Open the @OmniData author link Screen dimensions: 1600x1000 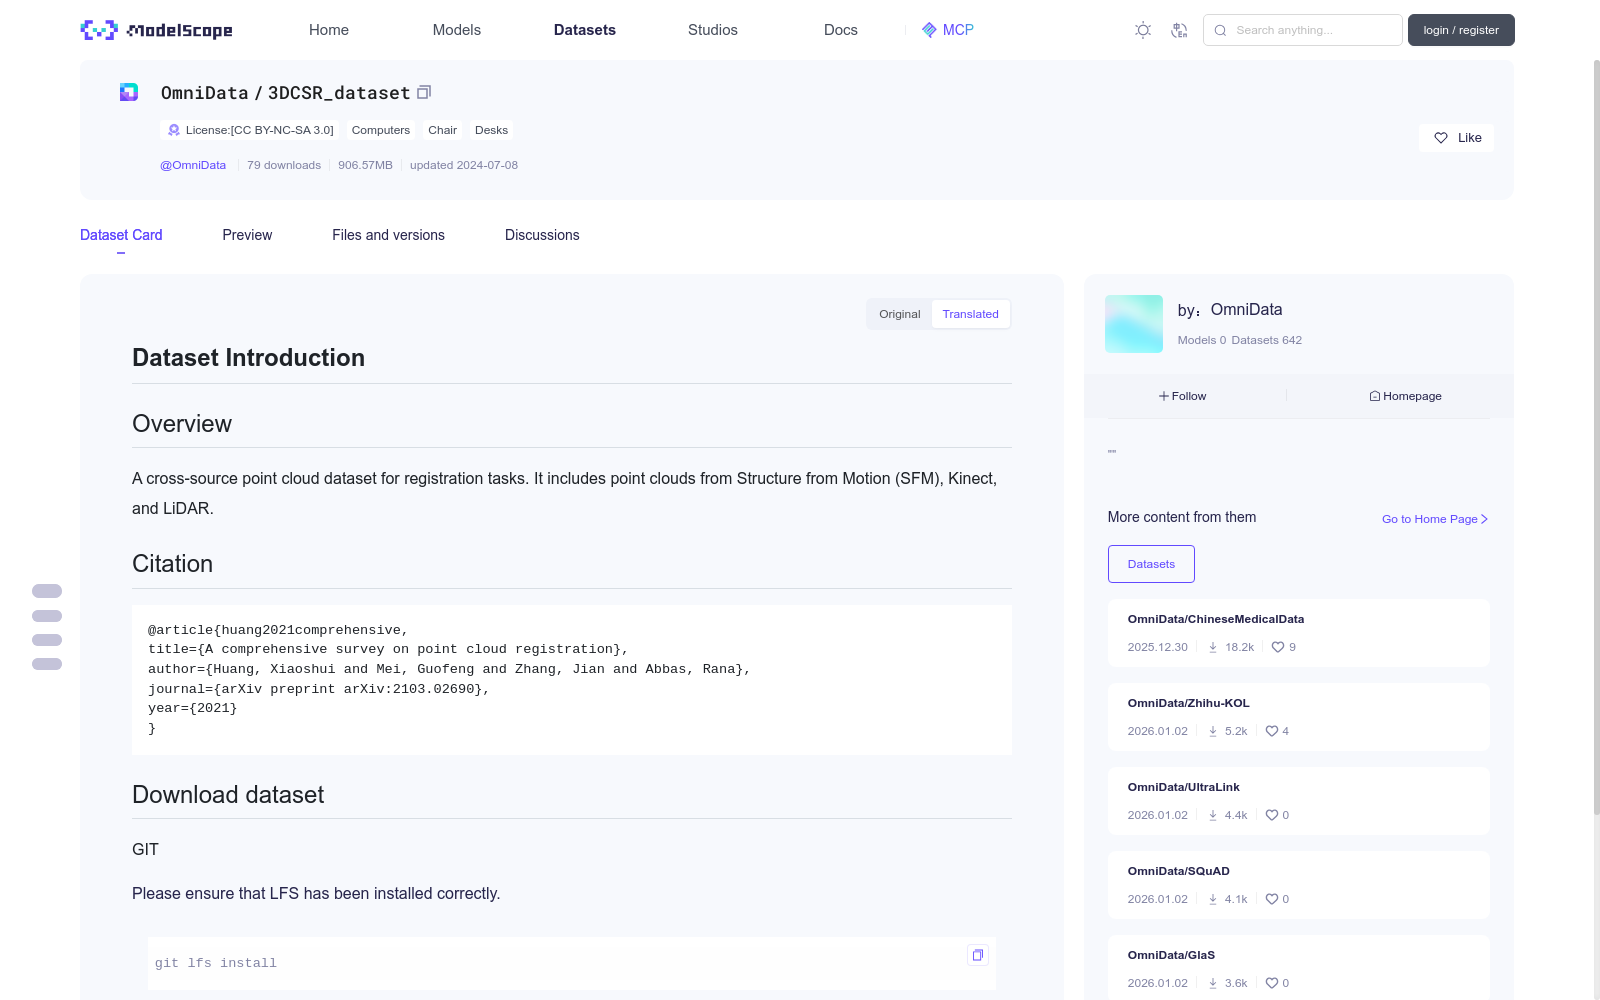point(193,165)
